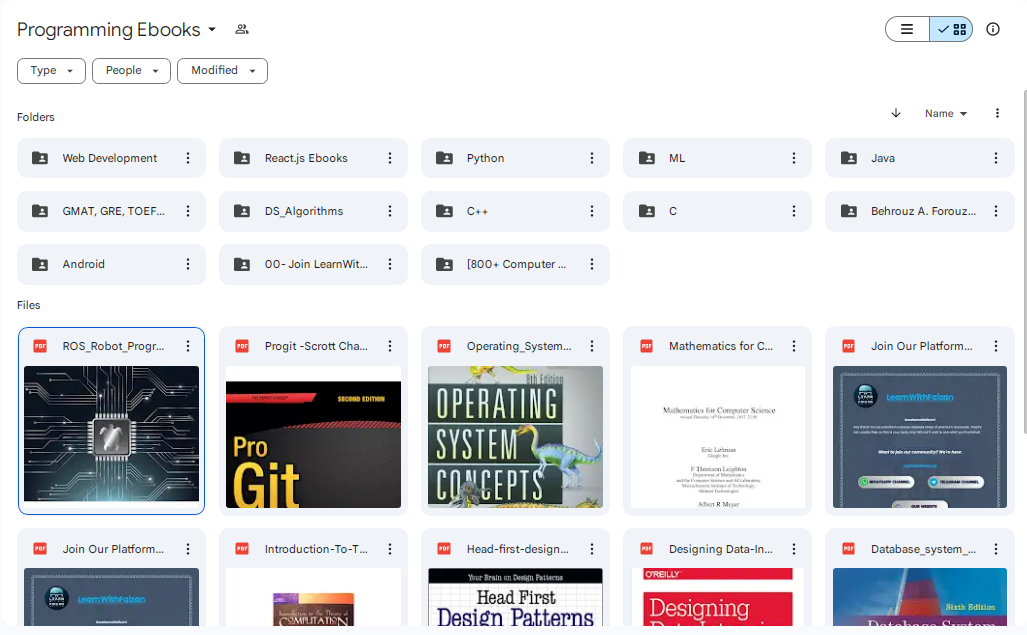Open more options for Java folder

996,158
